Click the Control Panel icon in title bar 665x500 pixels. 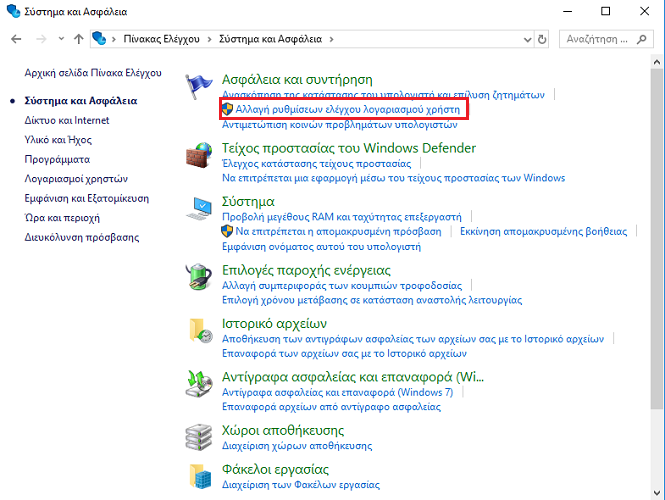(x=14, y=11)
